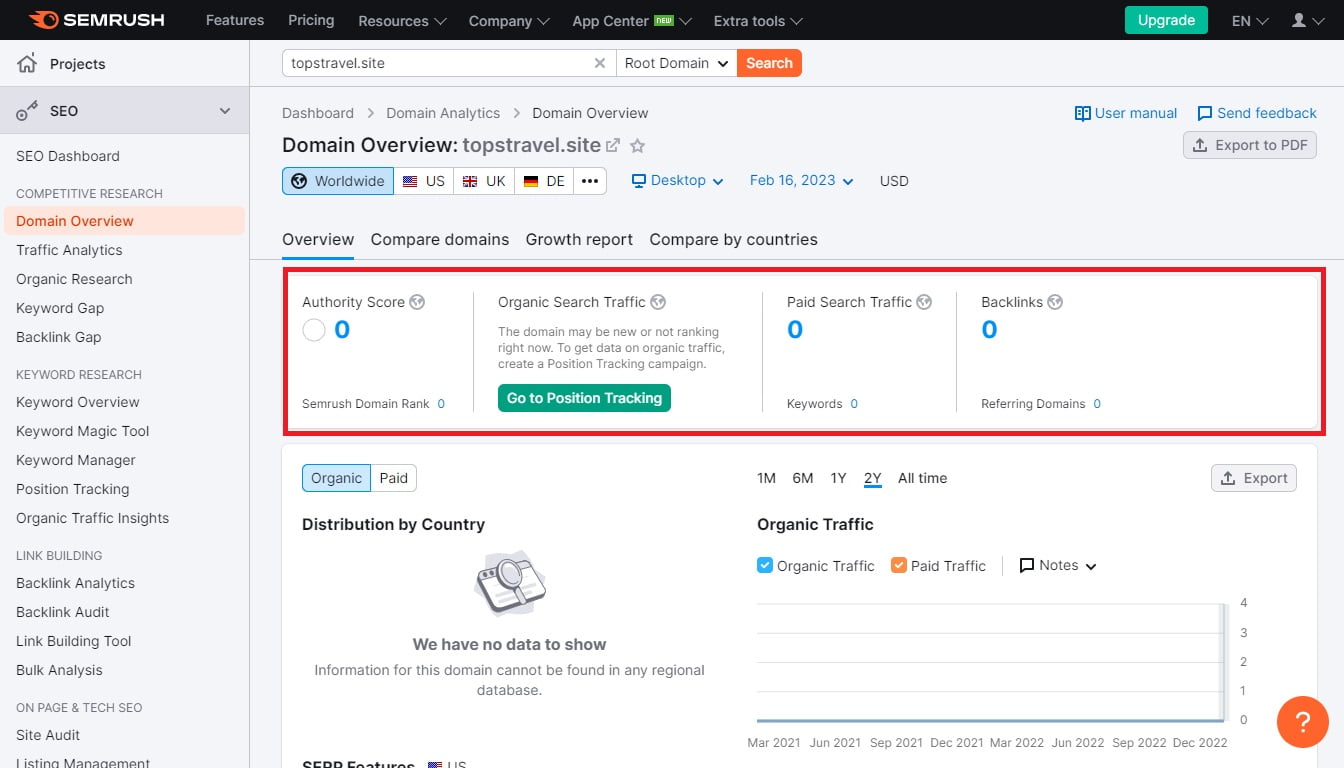Expand the Extra tools menu

[x=758, y=21]
